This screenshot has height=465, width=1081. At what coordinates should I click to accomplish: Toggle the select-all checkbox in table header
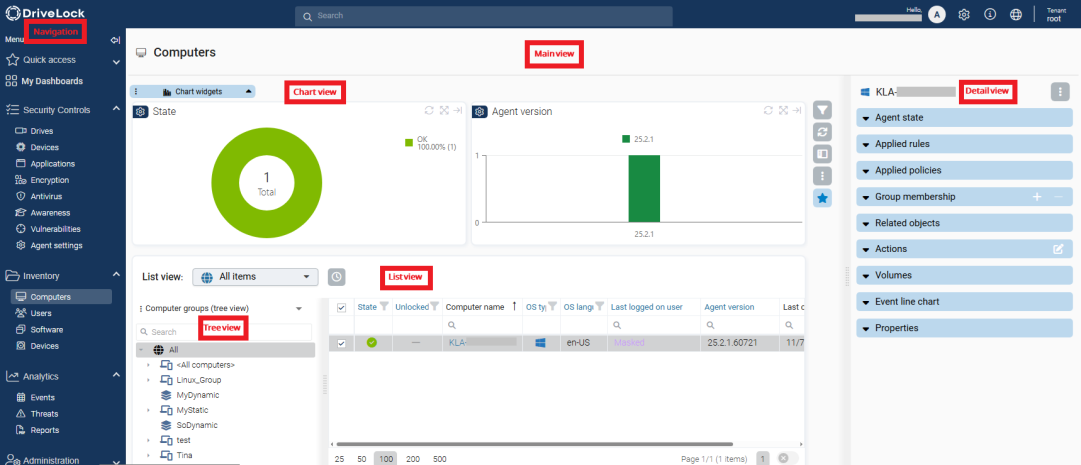[343, 308]
